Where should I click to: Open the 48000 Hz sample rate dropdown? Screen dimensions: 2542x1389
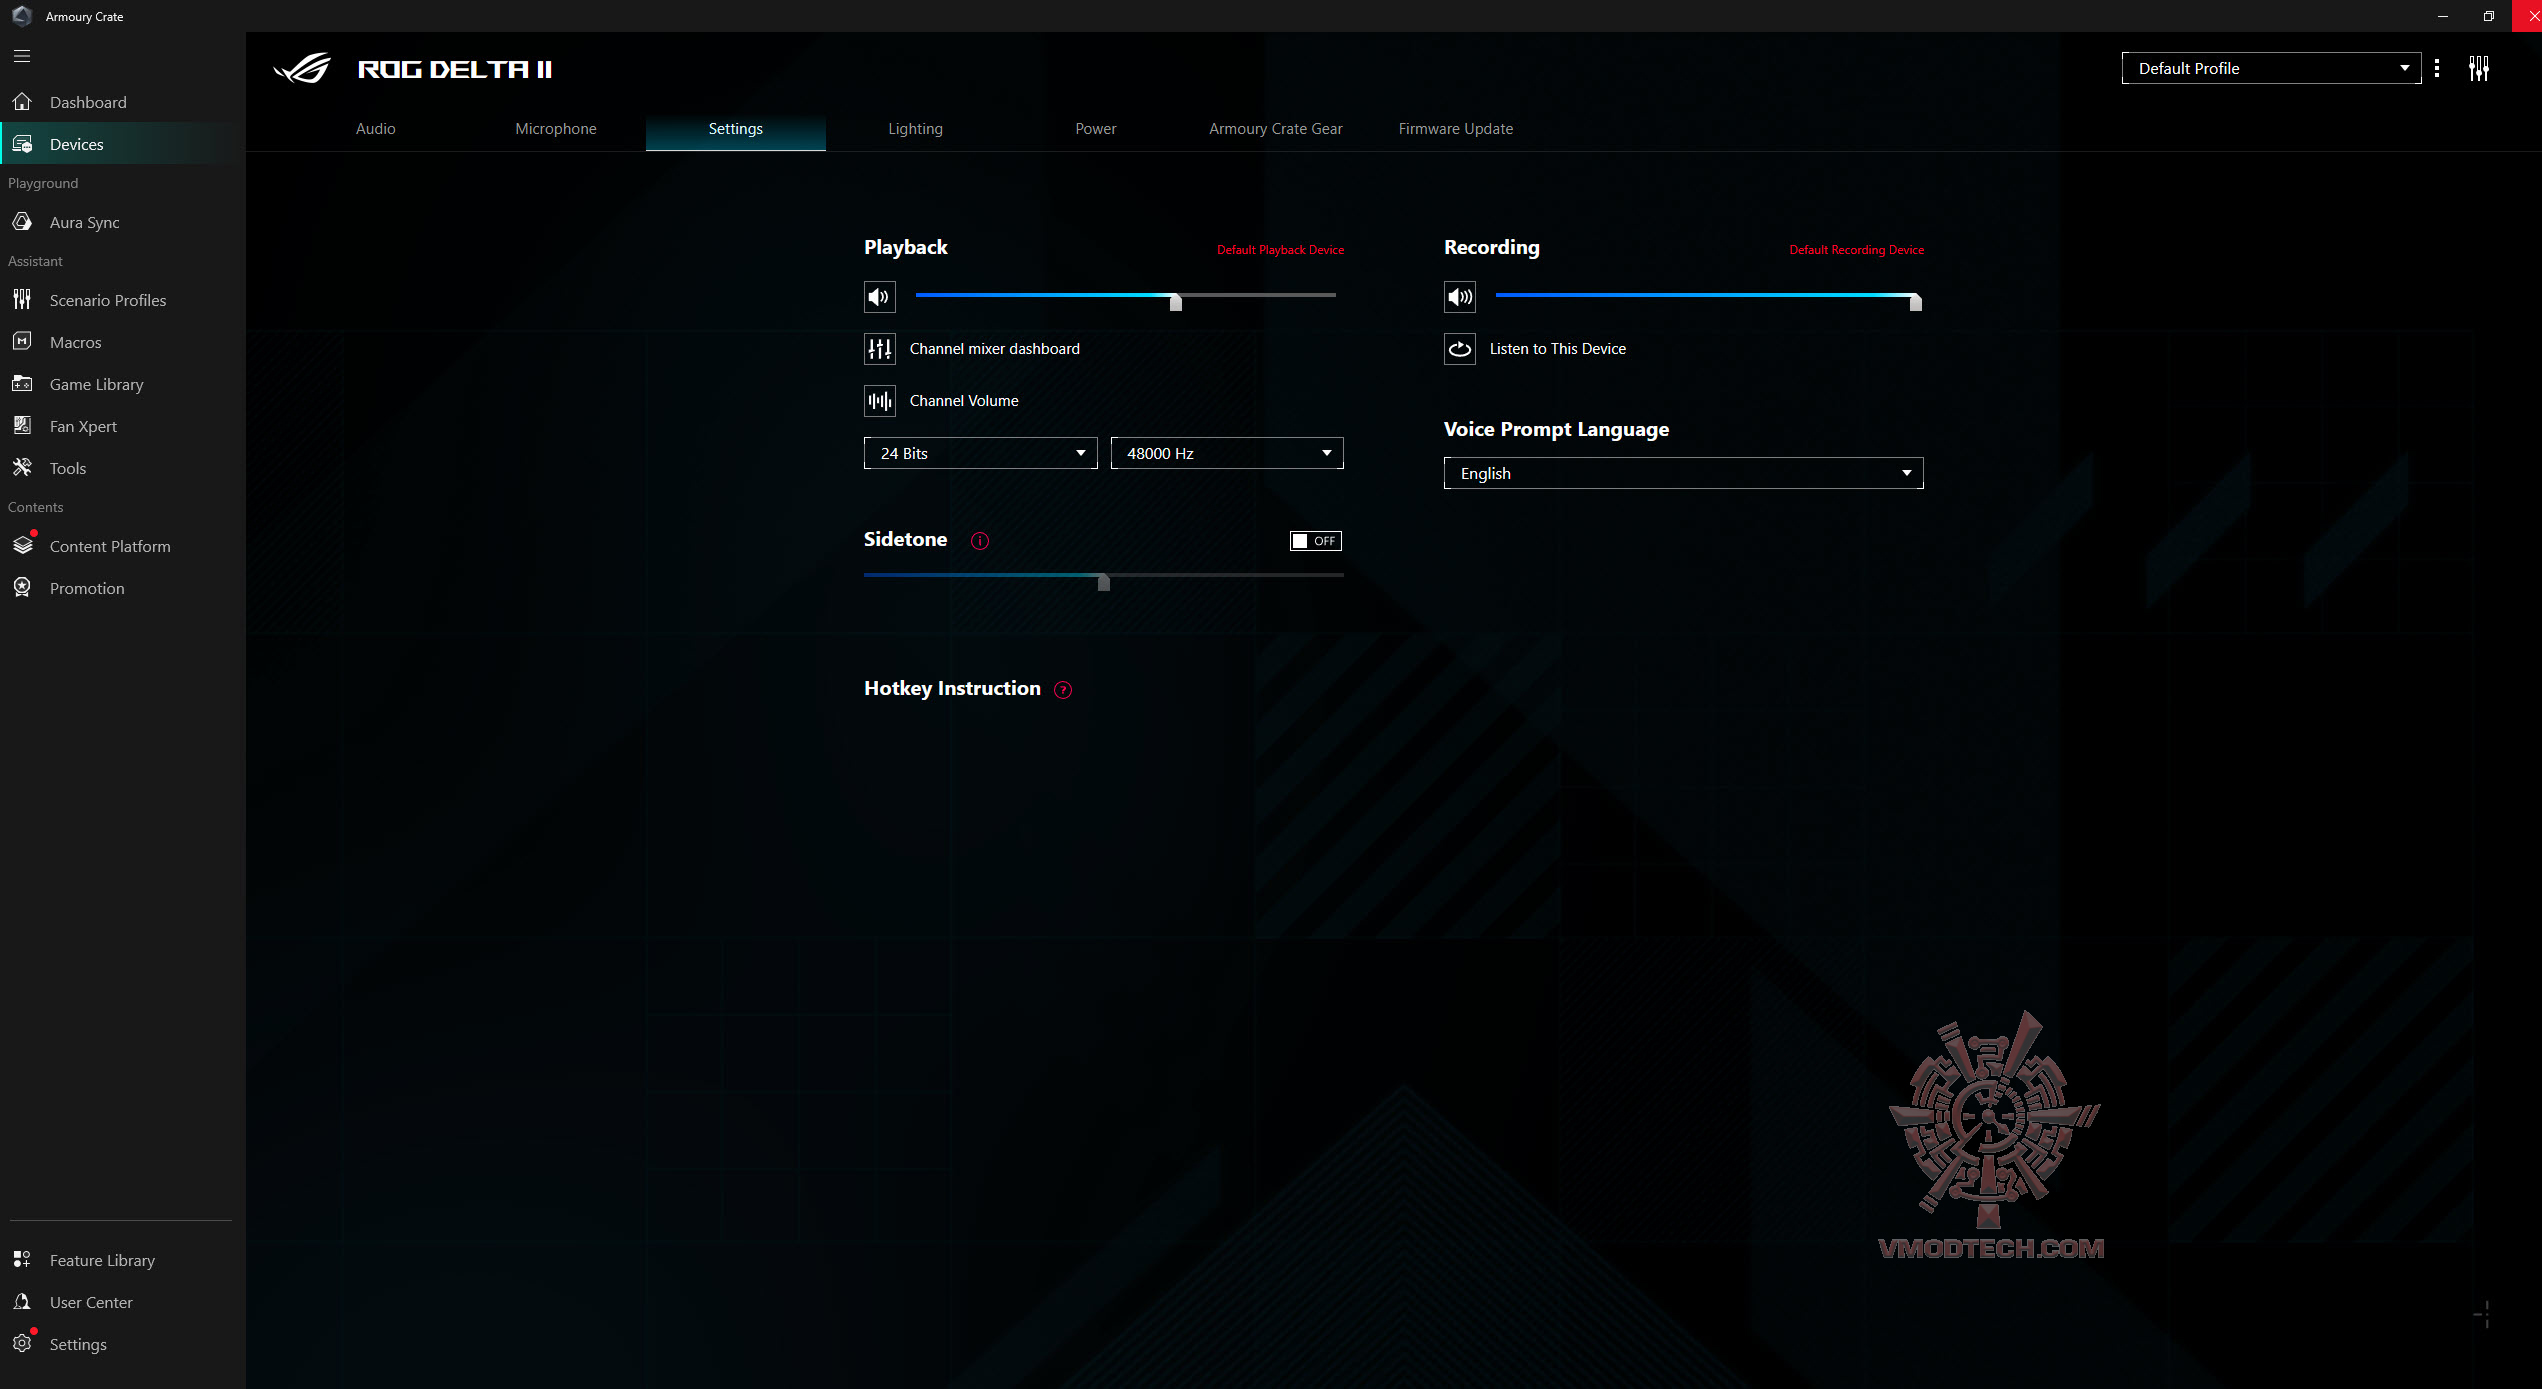[x=1226, y=453]
